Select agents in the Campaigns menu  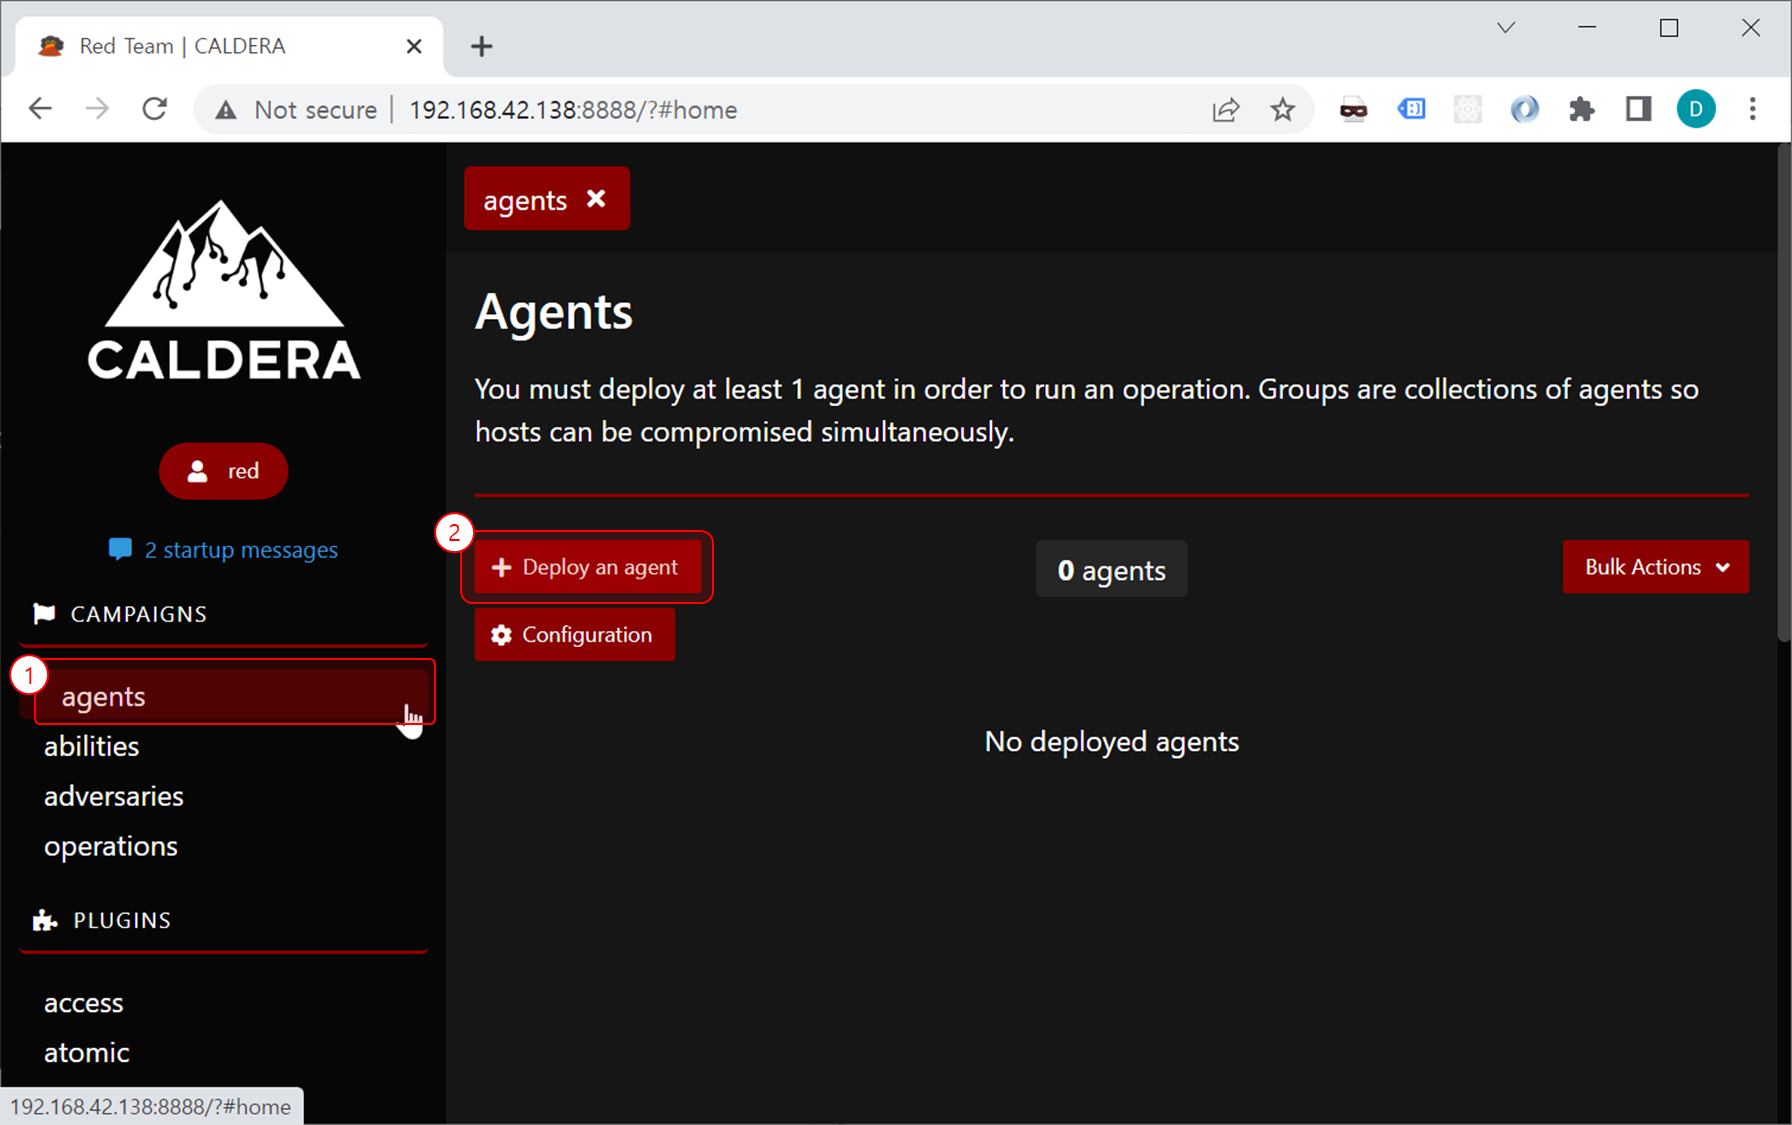(x=225, y=696)
